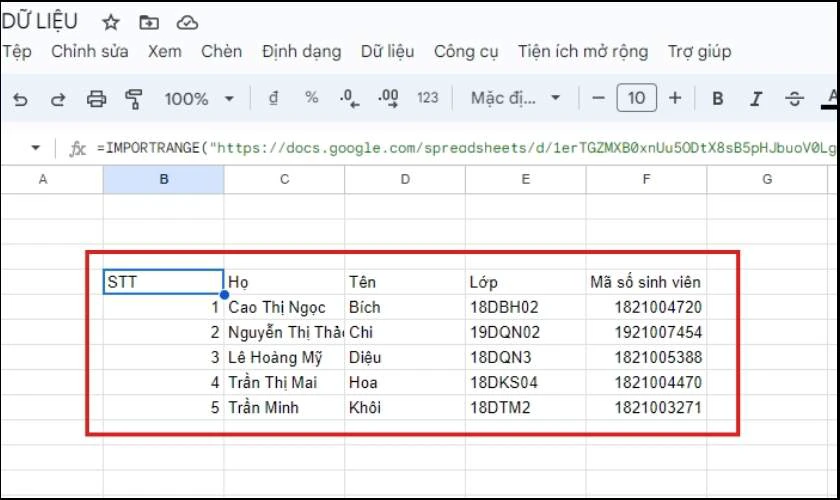Select the Mã số sinh viên cell
840x500 pixels.
(646, 282)
